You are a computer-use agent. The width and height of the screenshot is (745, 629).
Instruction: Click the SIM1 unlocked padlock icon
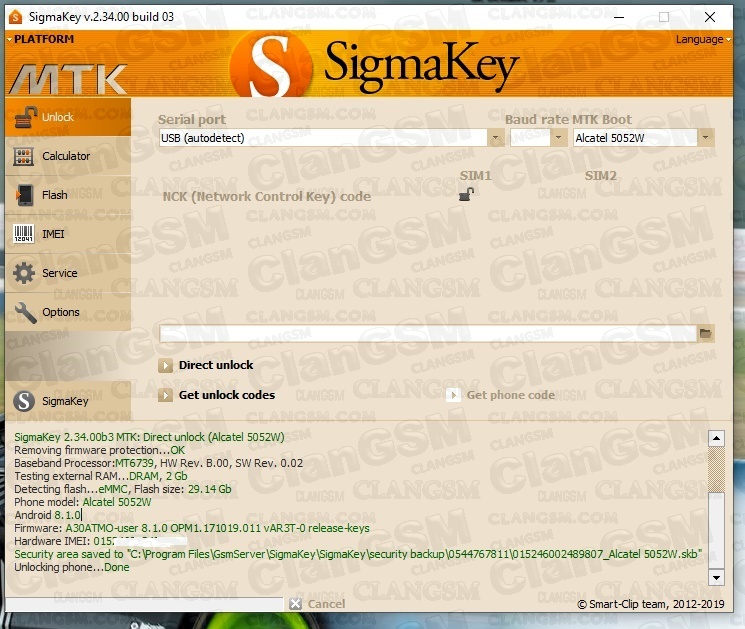click(x=466, y=194)
